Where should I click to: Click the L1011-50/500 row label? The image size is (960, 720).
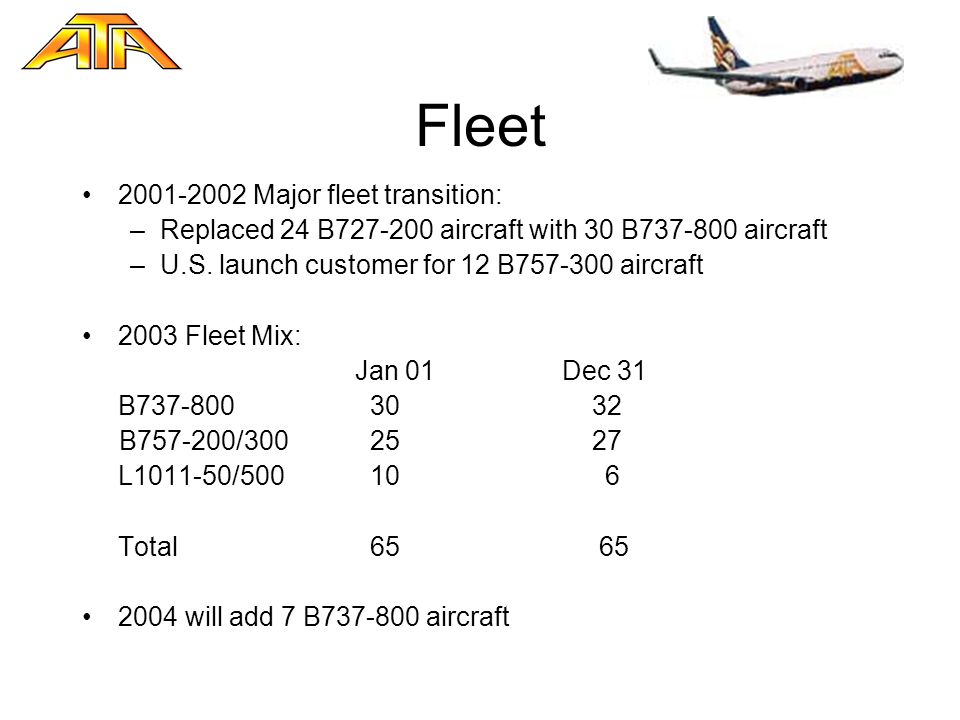coord(201,475)
